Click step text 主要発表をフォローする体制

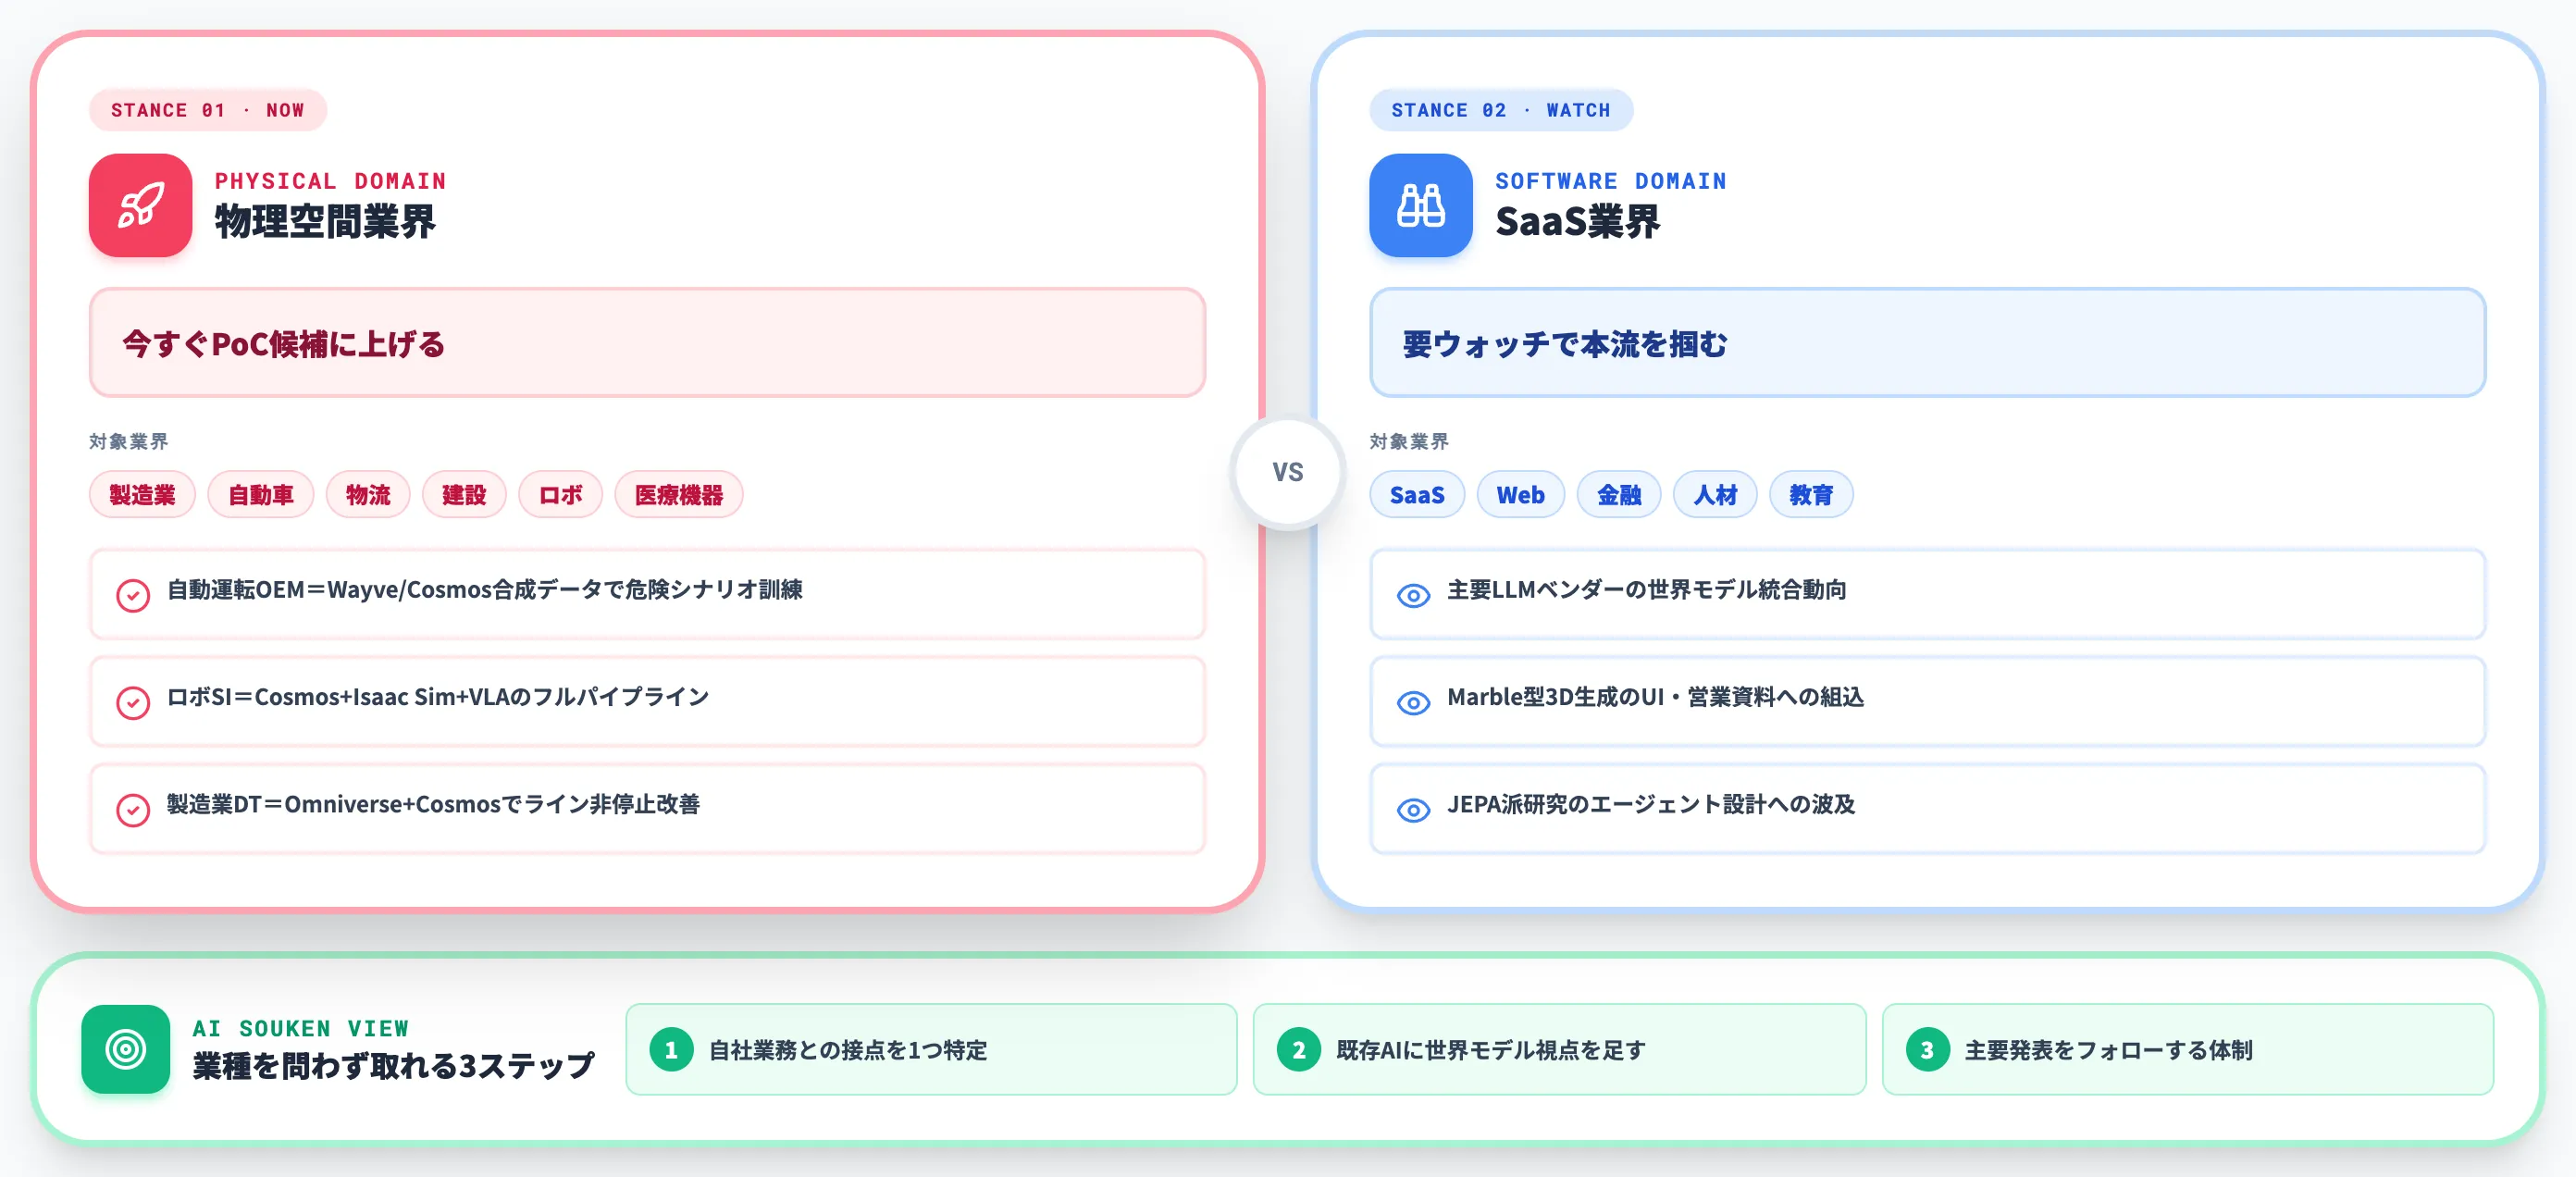(x=2108, y=1050)
